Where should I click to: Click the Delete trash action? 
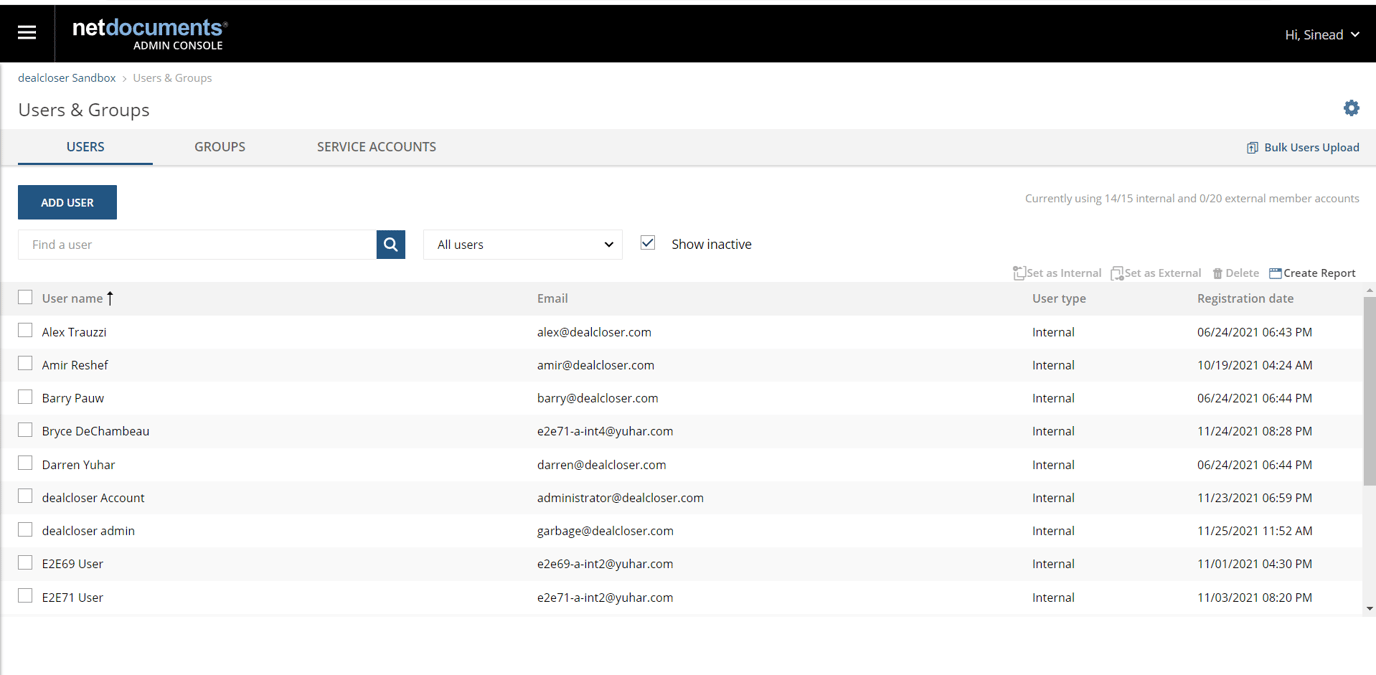click(1236, 273)
